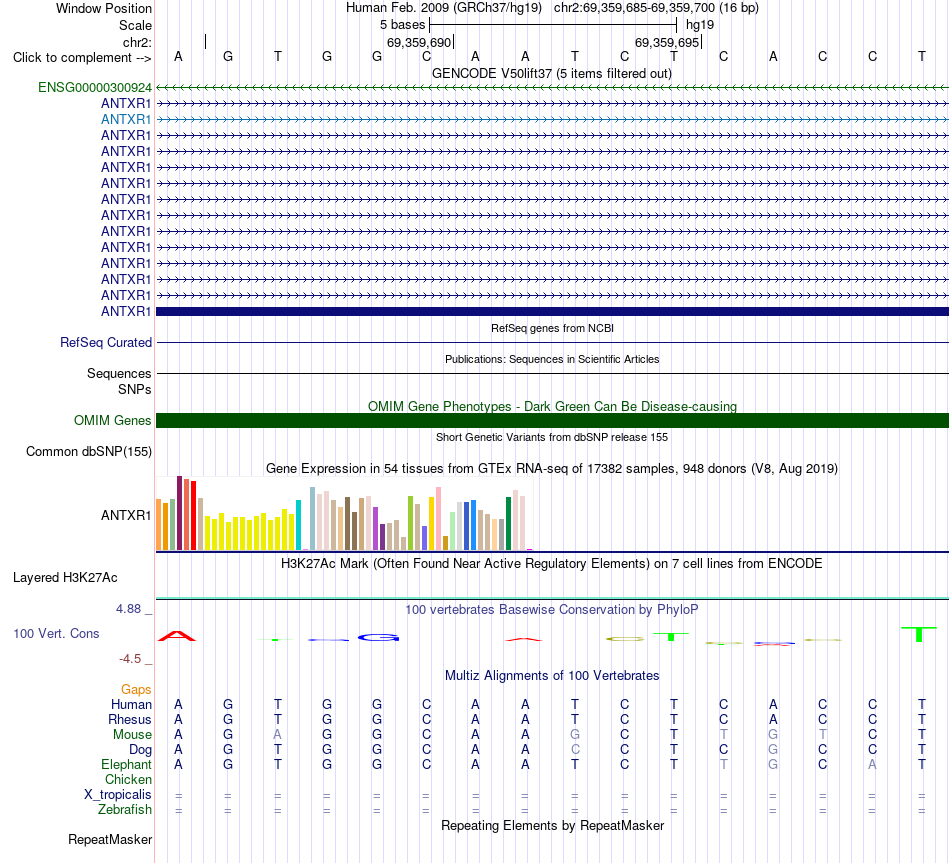The image size is (950, 863).
Task: Click the dark green OMIM gene bar
Action: click(552, 421)
